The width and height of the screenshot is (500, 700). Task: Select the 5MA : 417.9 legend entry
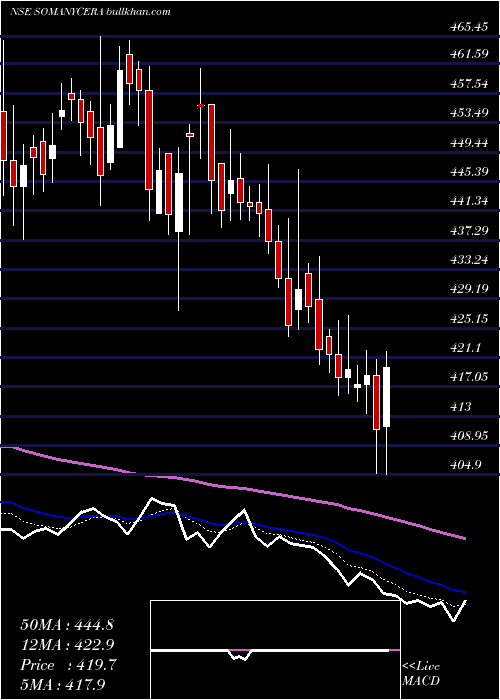coord(65,684)
